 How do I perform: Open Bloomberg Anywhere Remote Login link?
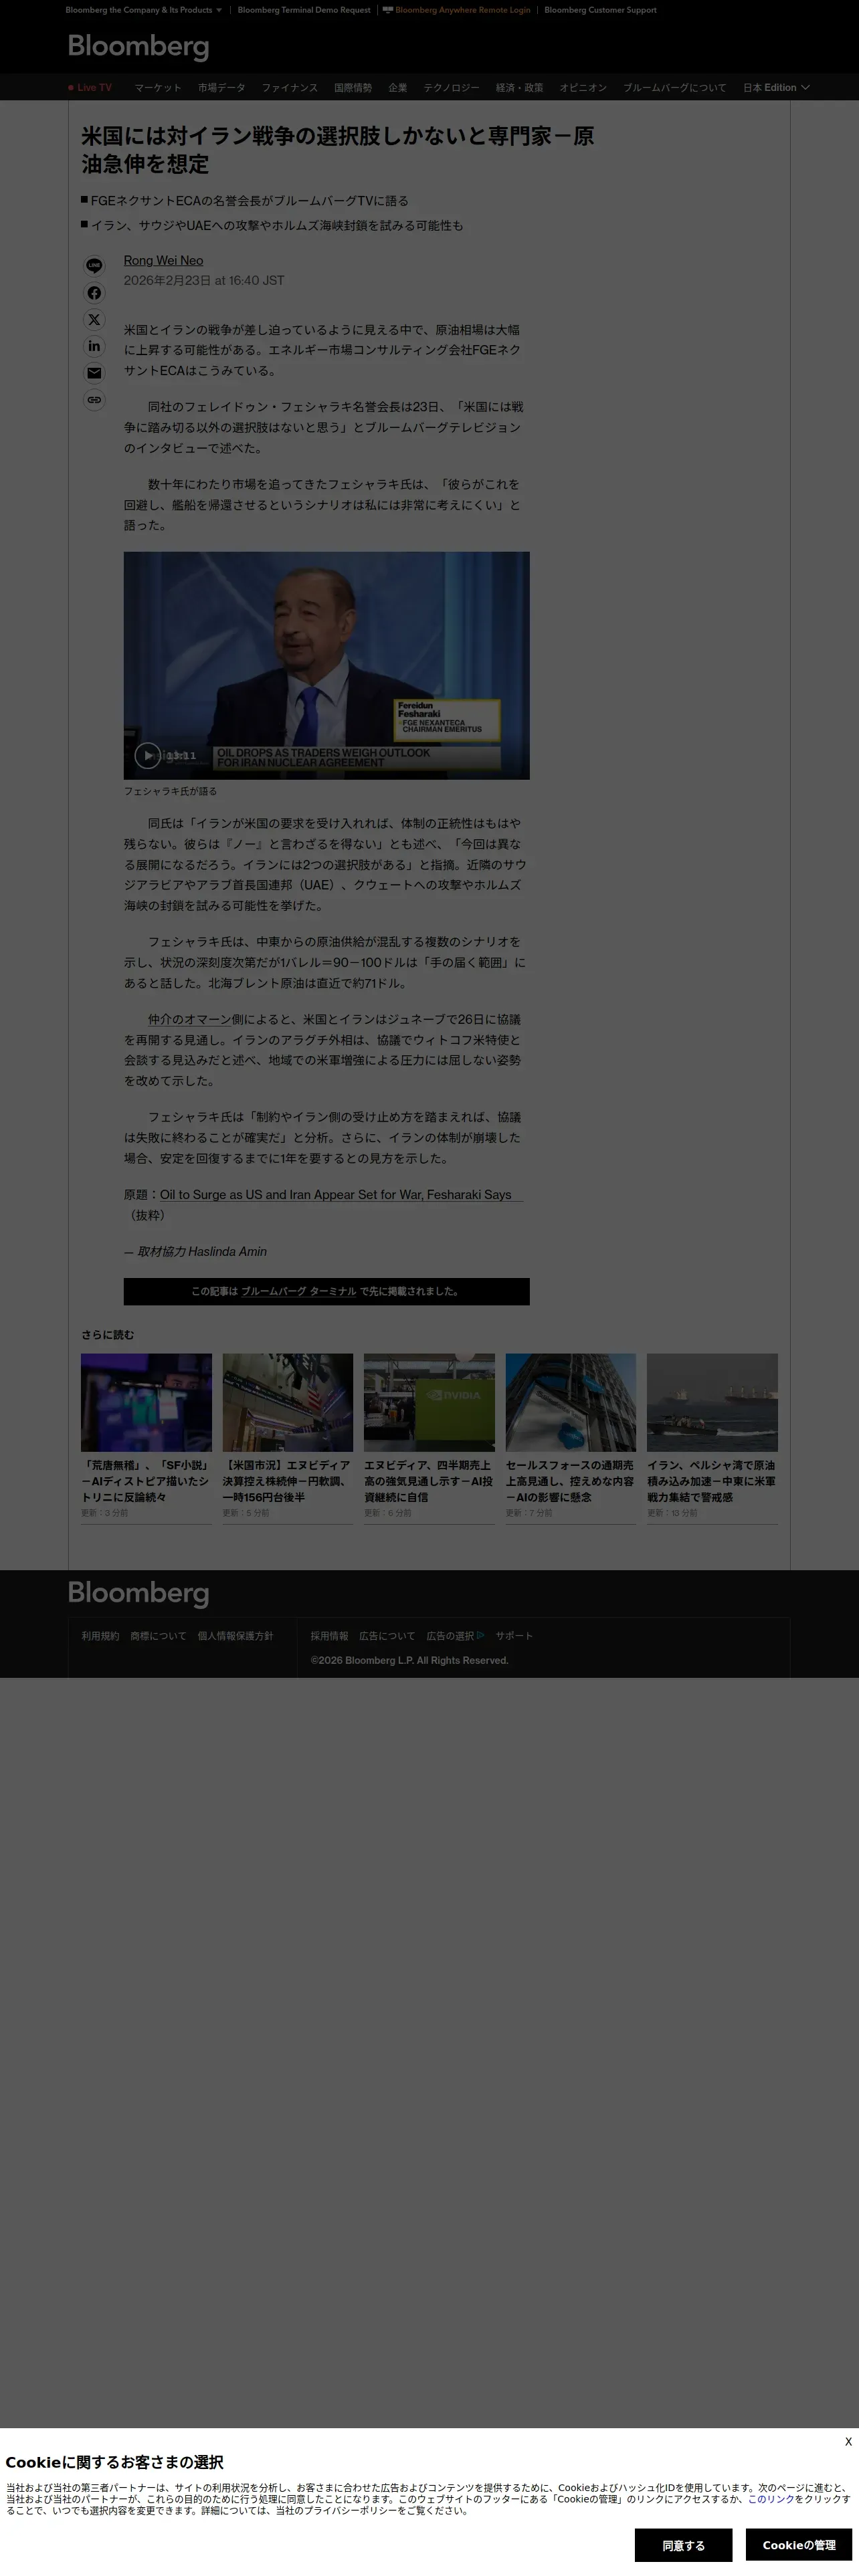(x=457, y=10)
